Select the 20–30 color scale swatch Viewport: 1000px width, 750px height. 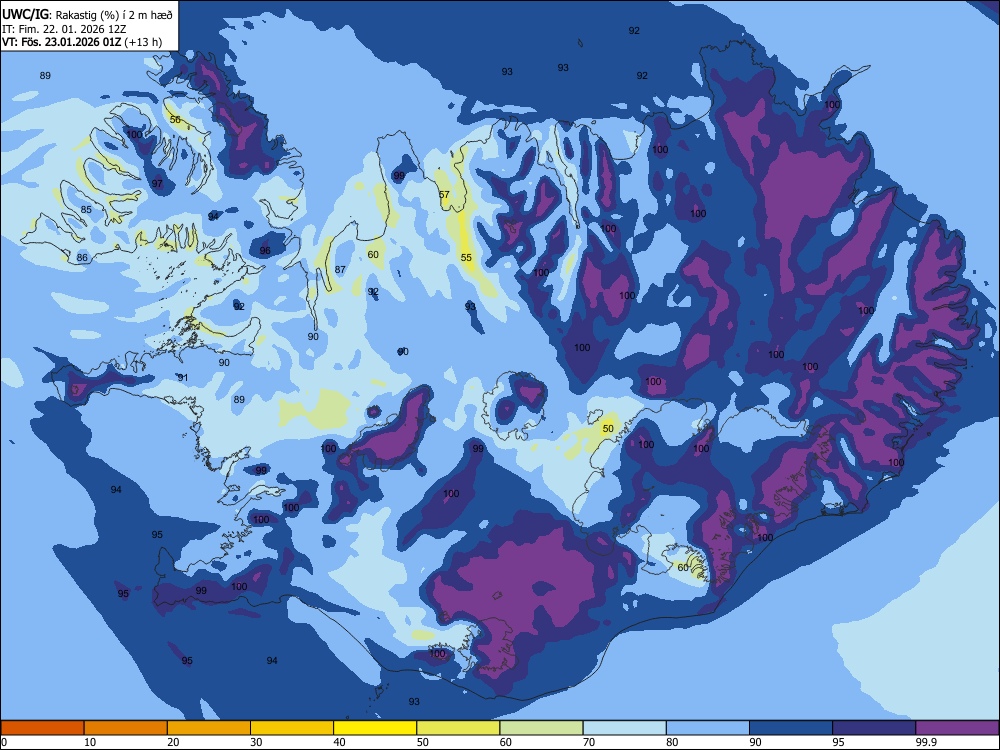click(x=209, y=728)
